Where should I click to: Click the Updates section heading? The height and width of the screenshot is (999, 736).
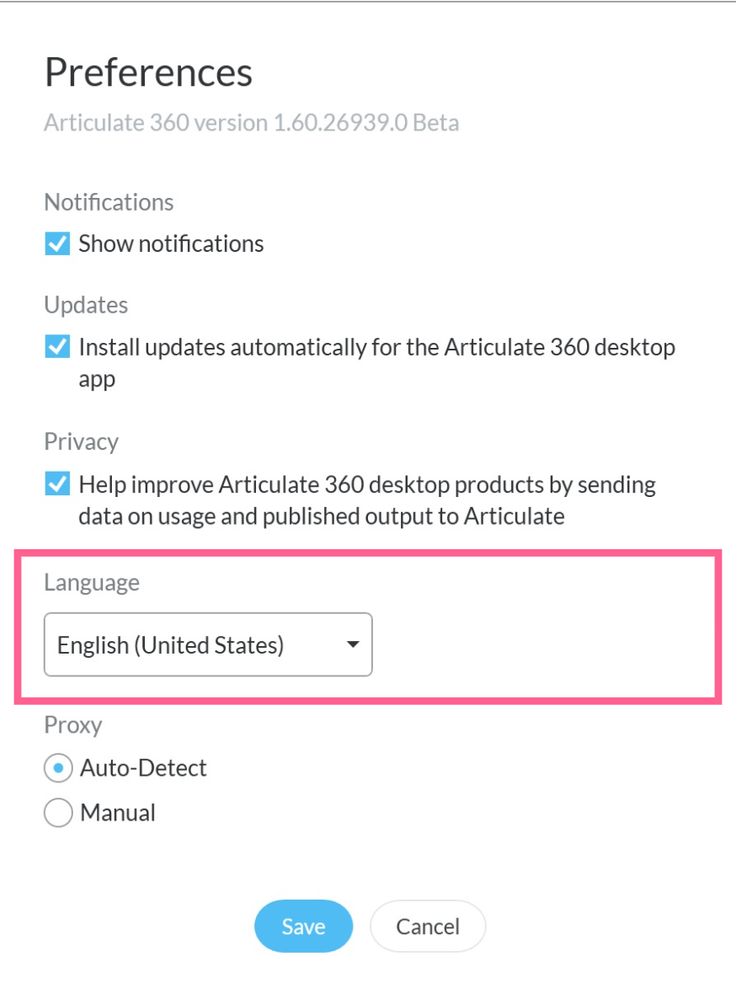tap(86, 305)
